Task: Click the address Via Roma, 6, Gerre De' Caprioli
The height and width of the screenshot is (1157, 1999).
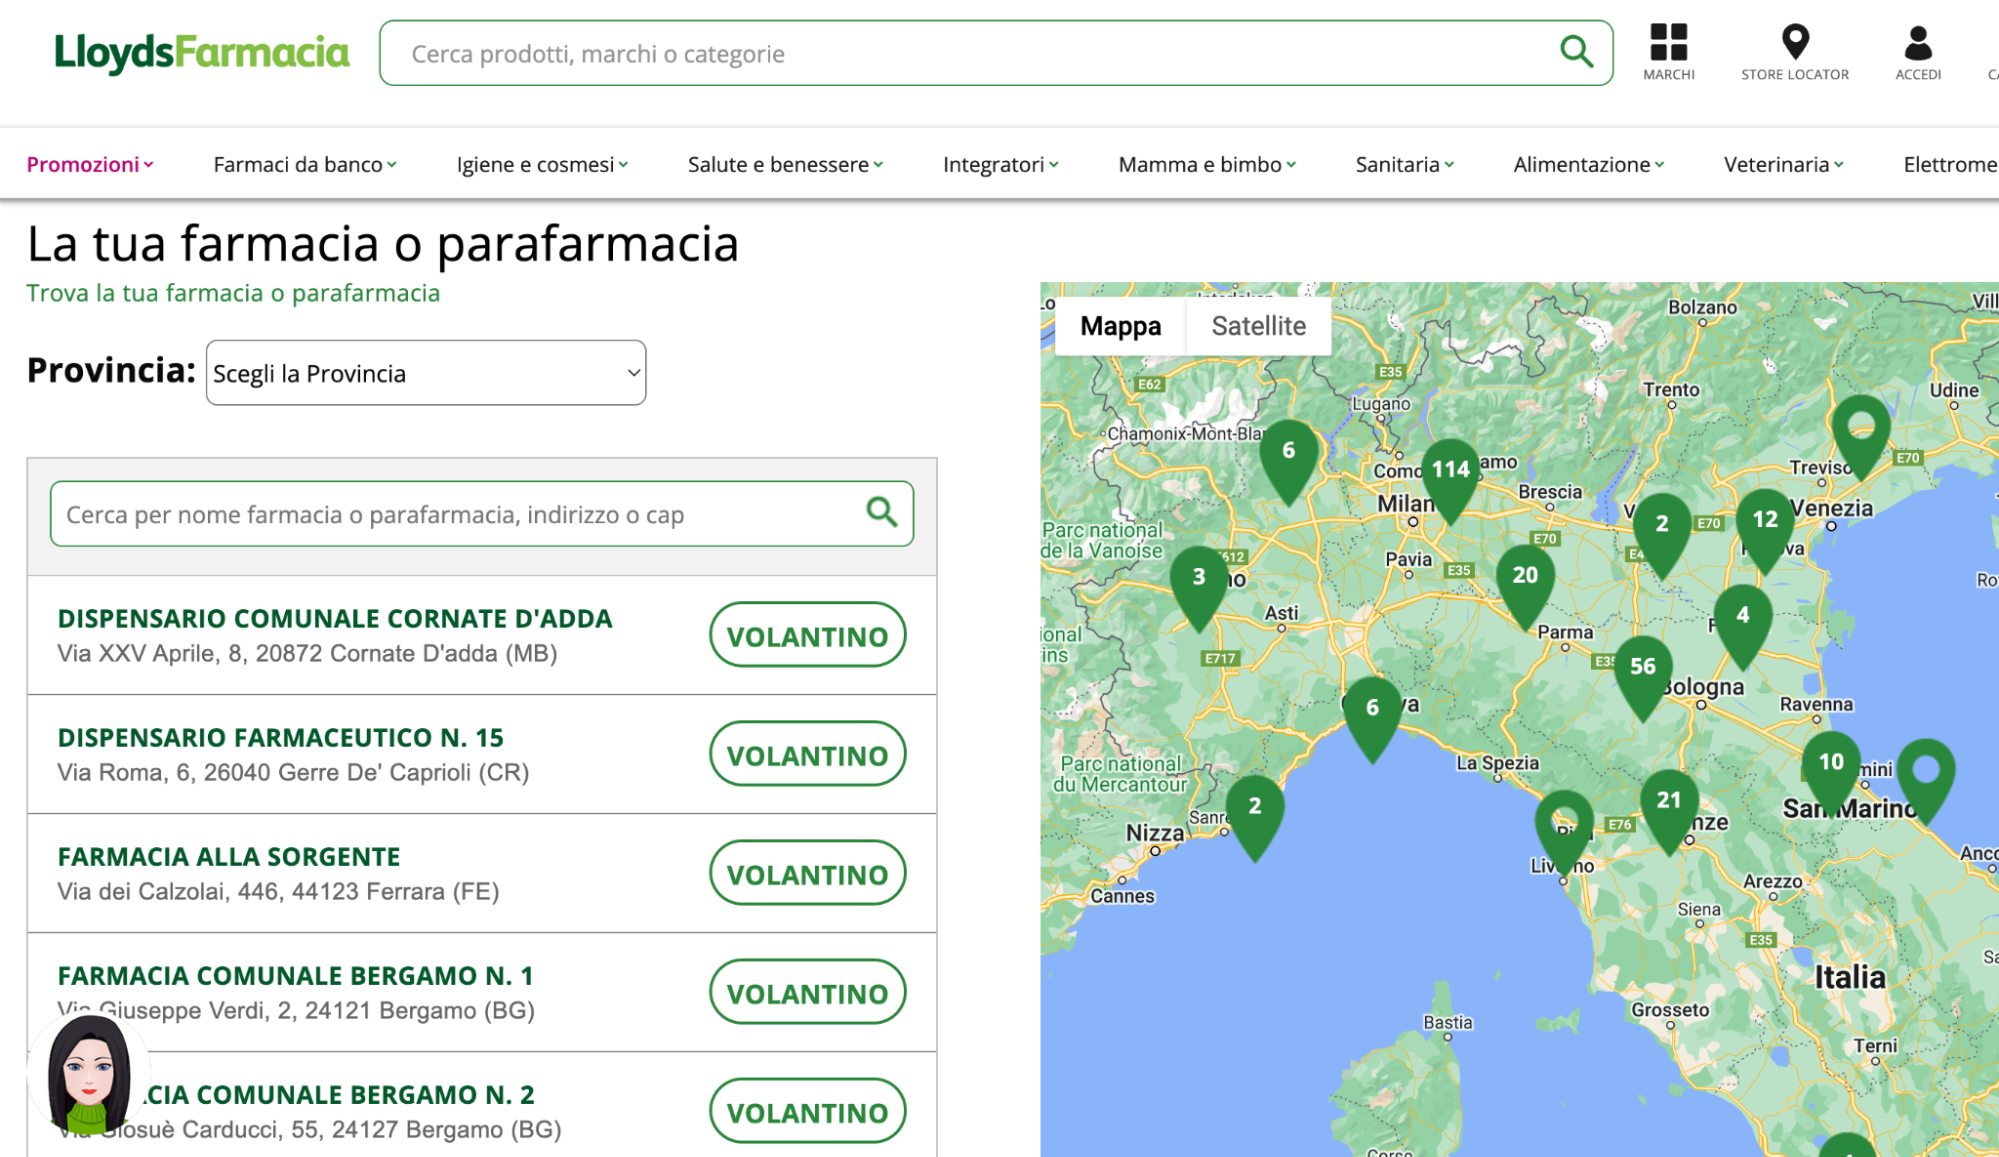Action: (x=293, y=772)
